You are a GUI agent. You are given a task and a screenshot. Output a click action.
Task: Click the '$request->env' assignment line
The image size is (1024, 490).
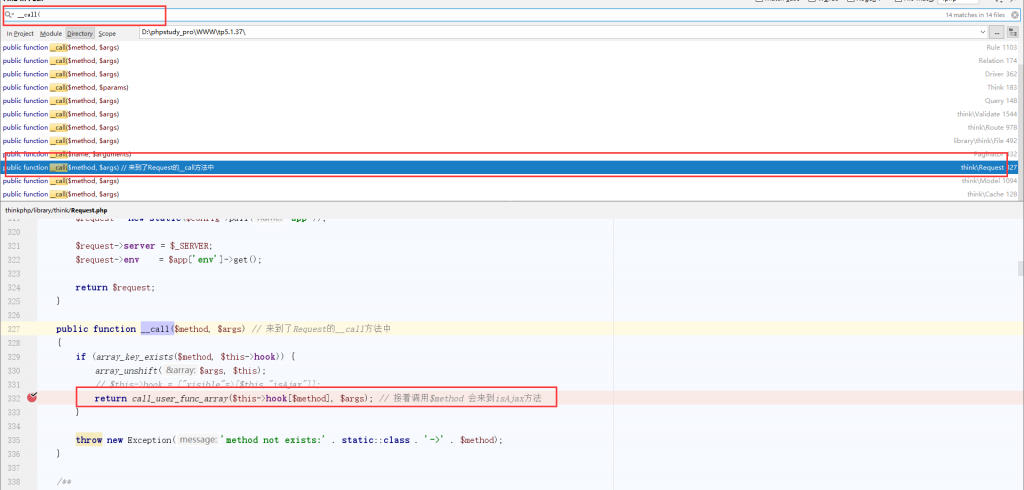click(x=168, y=259)
